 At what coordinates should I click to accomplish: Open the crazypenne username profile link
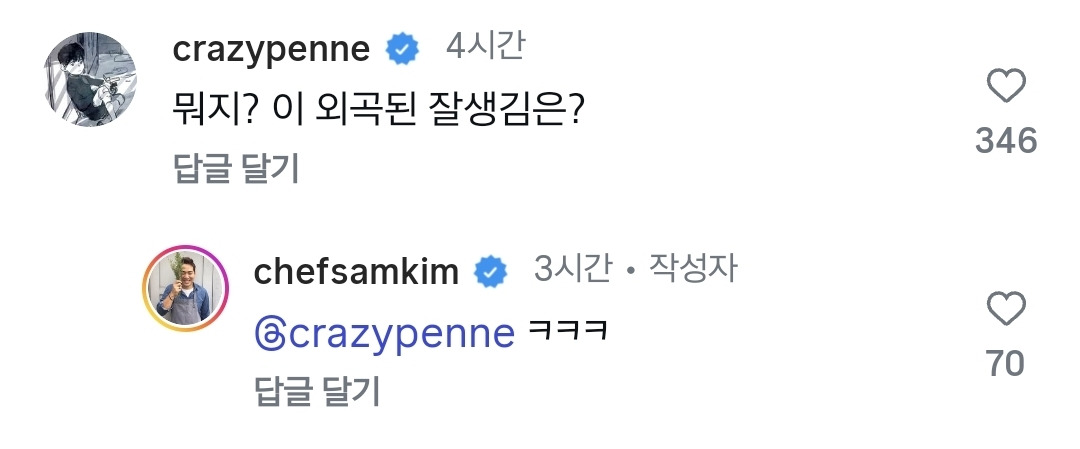[271, 49]
